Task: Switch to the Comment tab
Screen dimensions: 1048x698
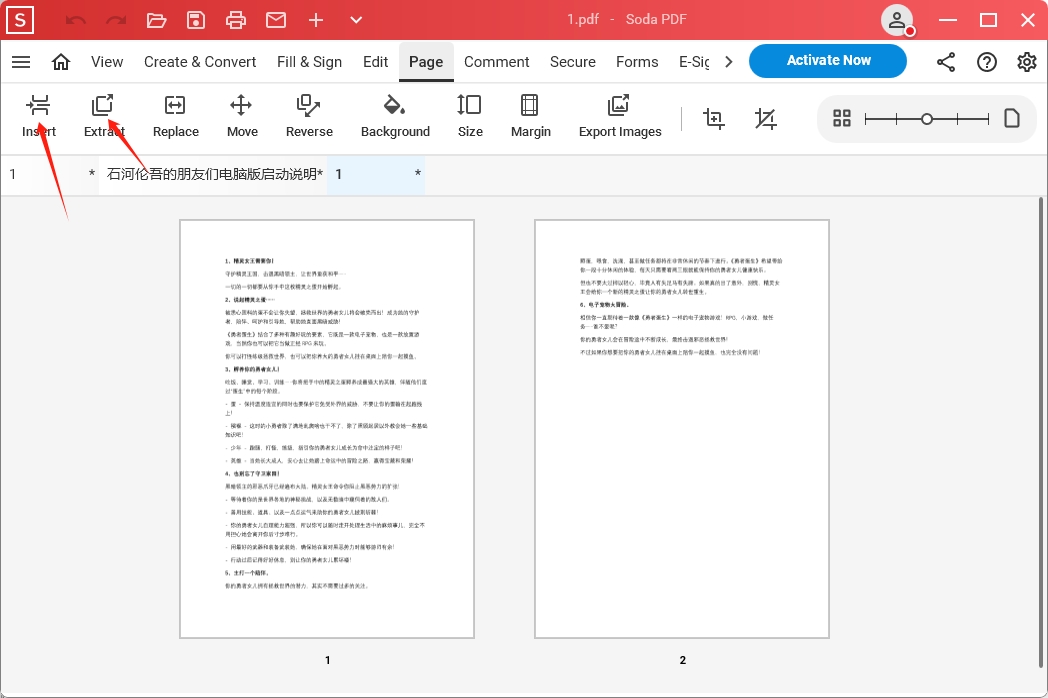Action: click(x=496, y=62)
